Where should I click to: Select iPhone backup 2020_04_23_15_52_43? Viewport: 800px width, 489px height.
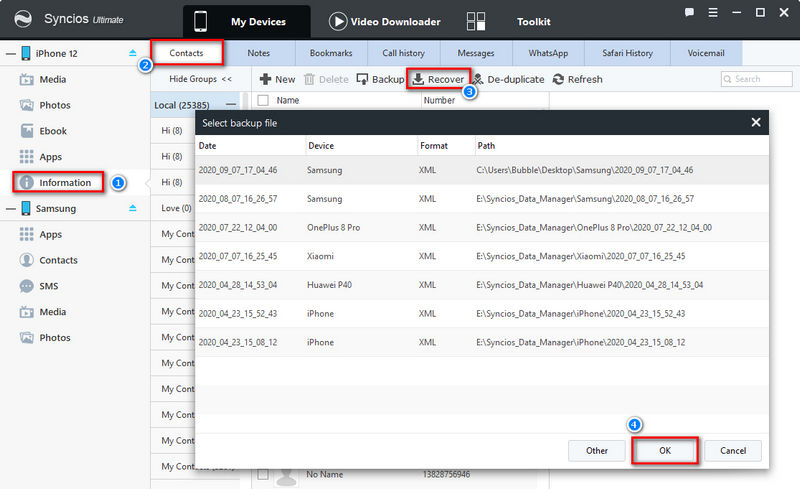tap(482, 313)
